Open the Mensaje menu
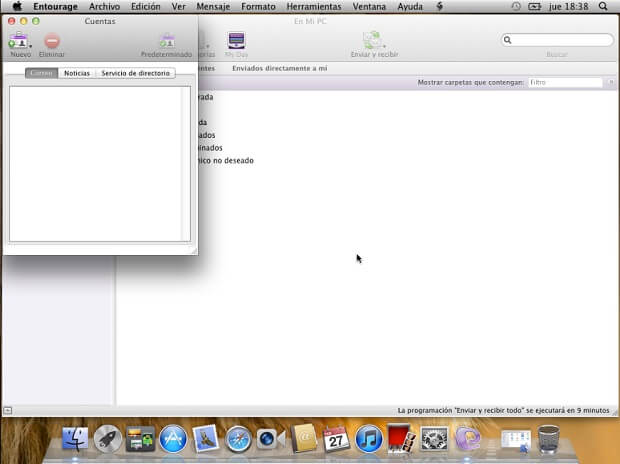The image size is (620, 464). pos(213,6)
